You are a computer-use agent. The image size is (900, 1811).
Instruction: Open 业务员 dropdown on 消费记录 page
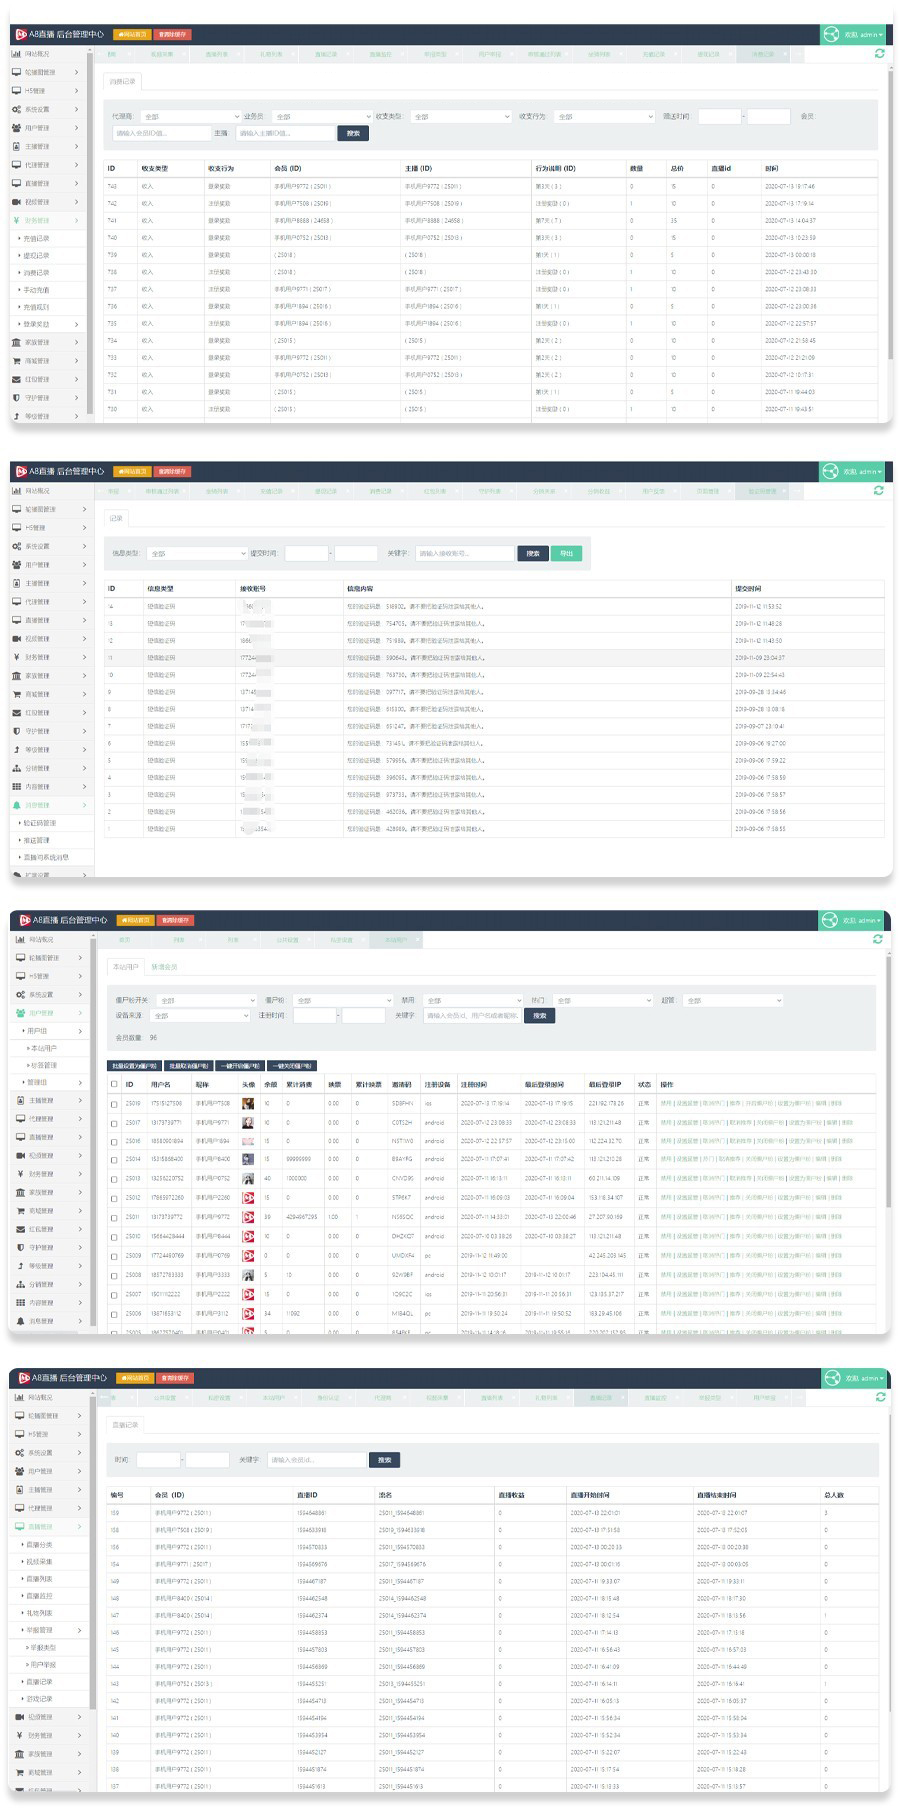(322, 116)
